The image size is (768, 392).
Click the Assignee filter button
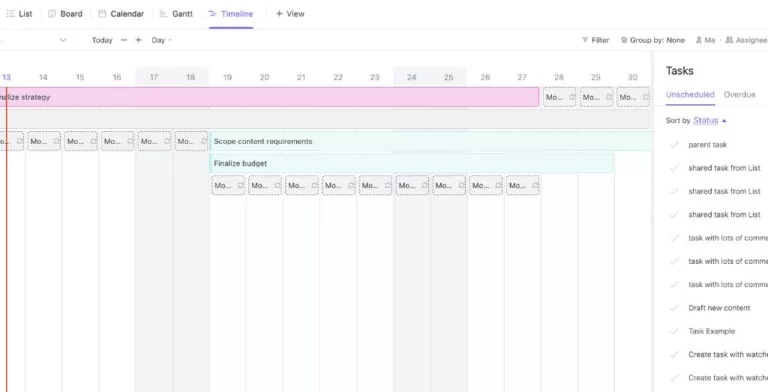pyautogui.click(x=746, y=40)
